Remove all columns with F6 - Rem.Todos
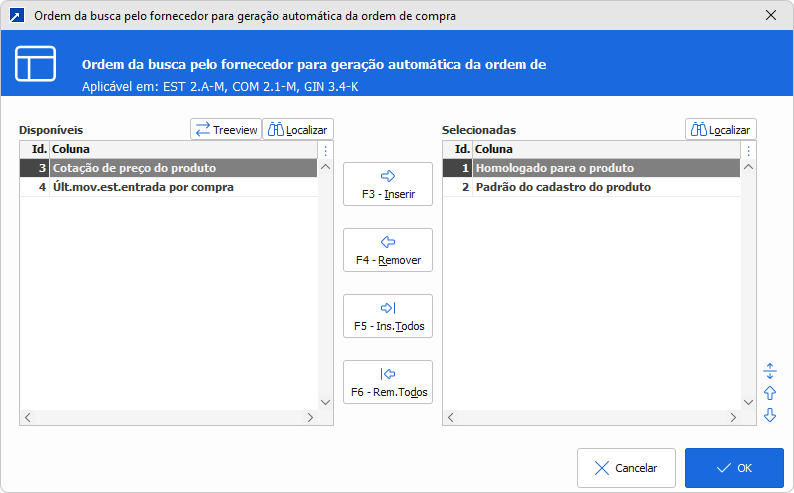Viewport: 794px width, 493px height. click(x=388, y=382)
